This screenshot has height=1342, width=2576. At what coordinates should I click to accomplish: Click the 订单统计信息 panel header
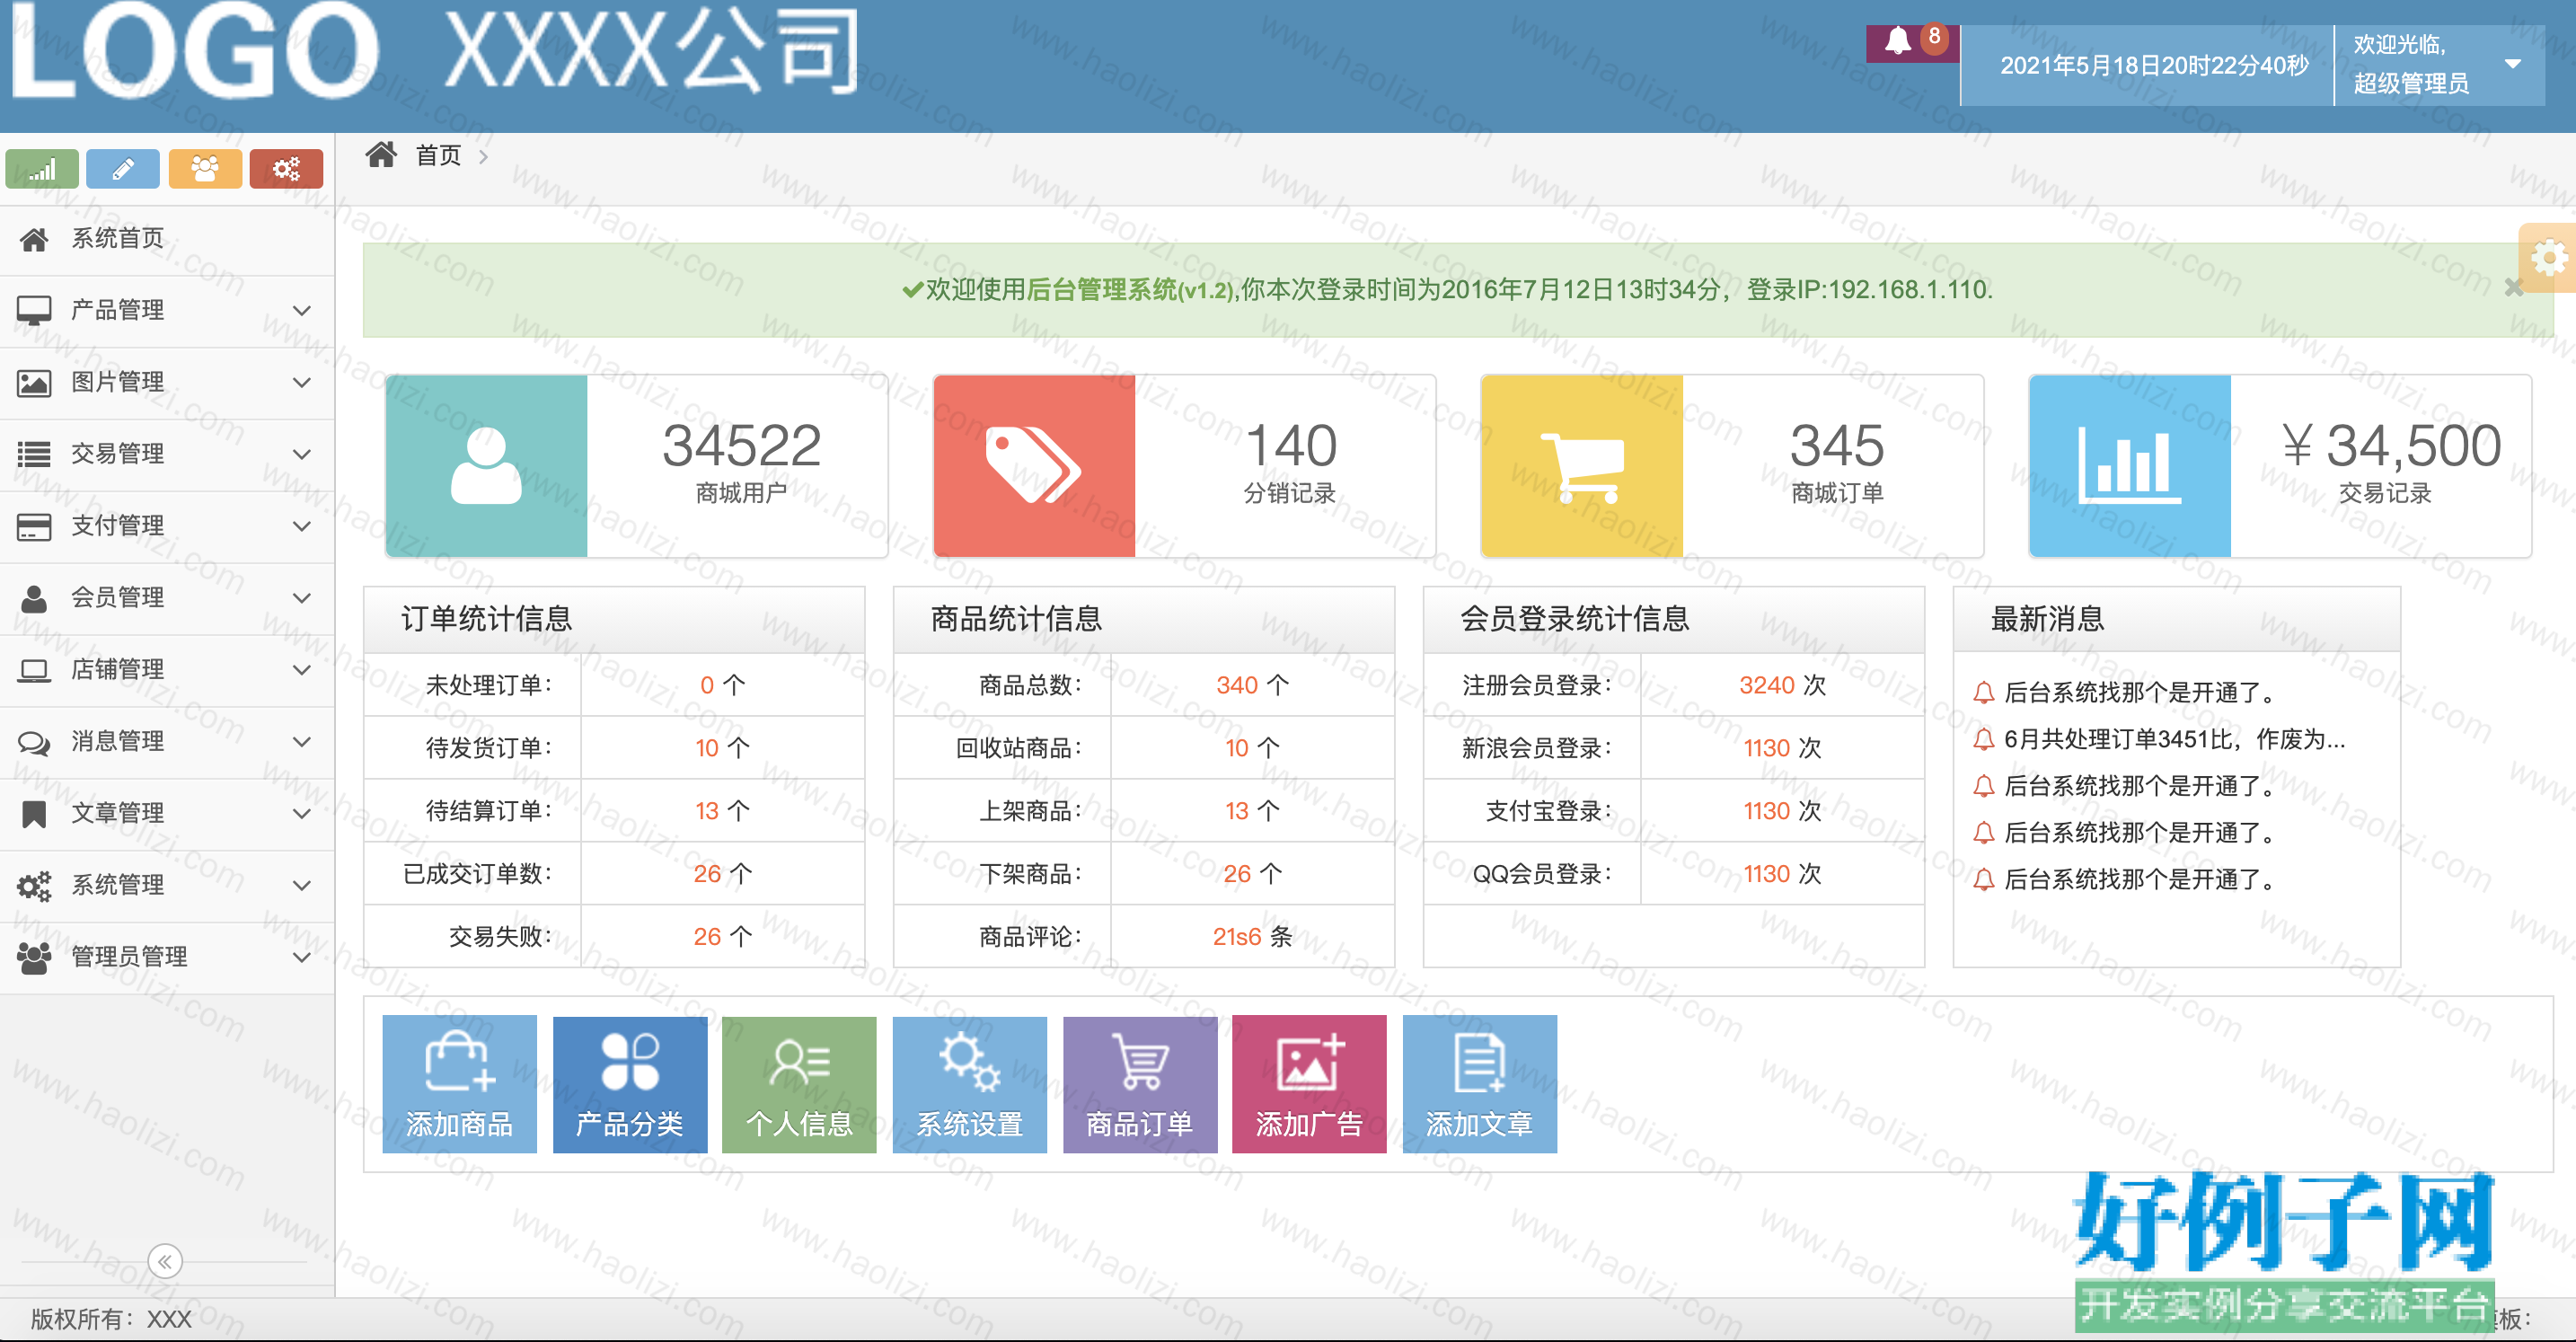(x=614, y=619)
